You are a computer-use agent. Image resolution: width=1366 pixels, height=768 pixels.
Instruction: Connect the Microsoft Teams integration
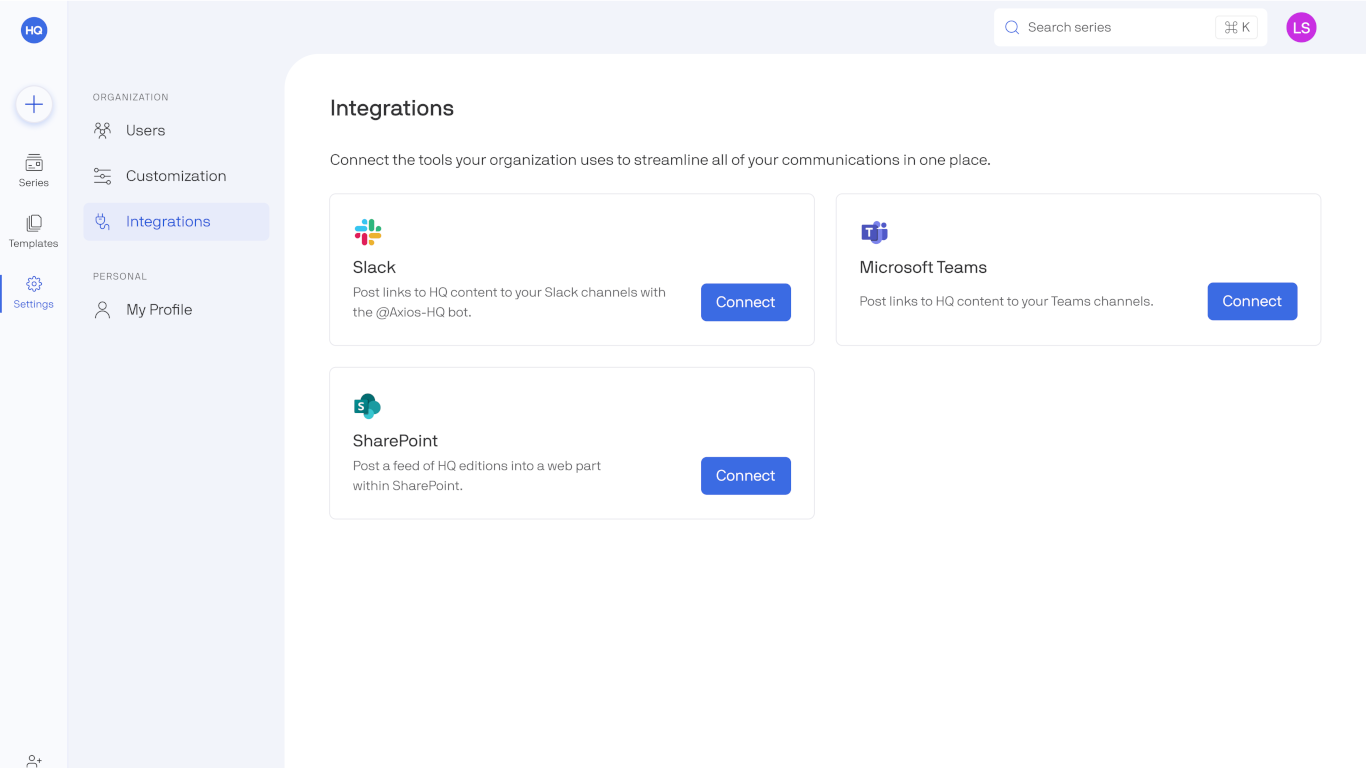click(1252, 301)
